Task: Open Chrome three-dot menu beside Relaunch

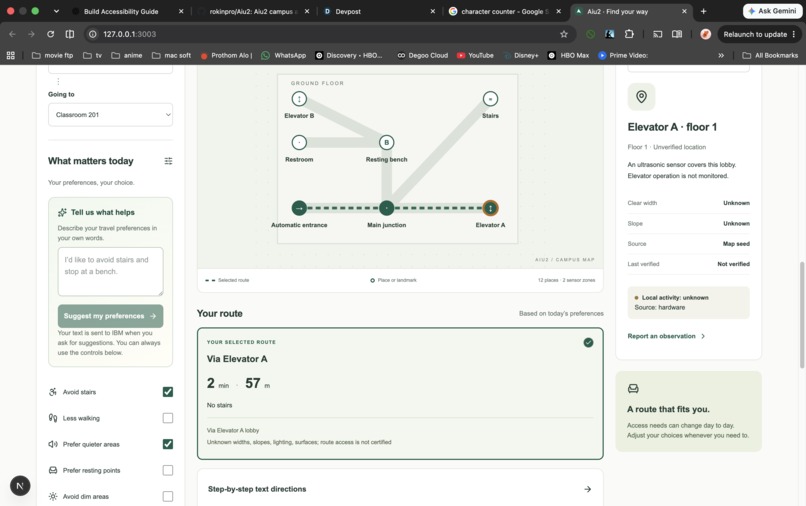Action: click(x=794, y=34)
